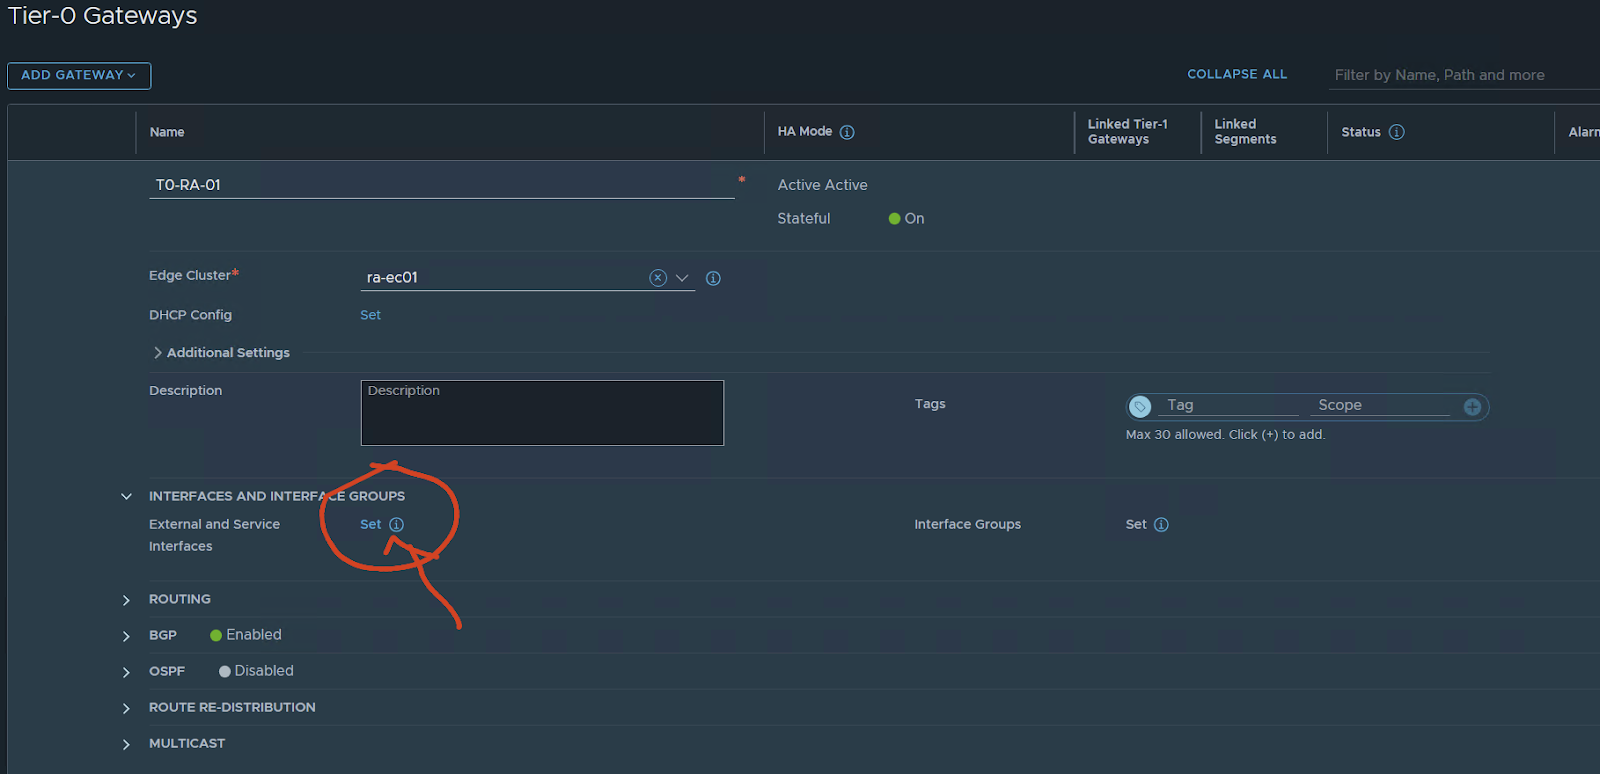Expand the Routing section
Viewport: 1600px width, 774px height.
point(126,600)
